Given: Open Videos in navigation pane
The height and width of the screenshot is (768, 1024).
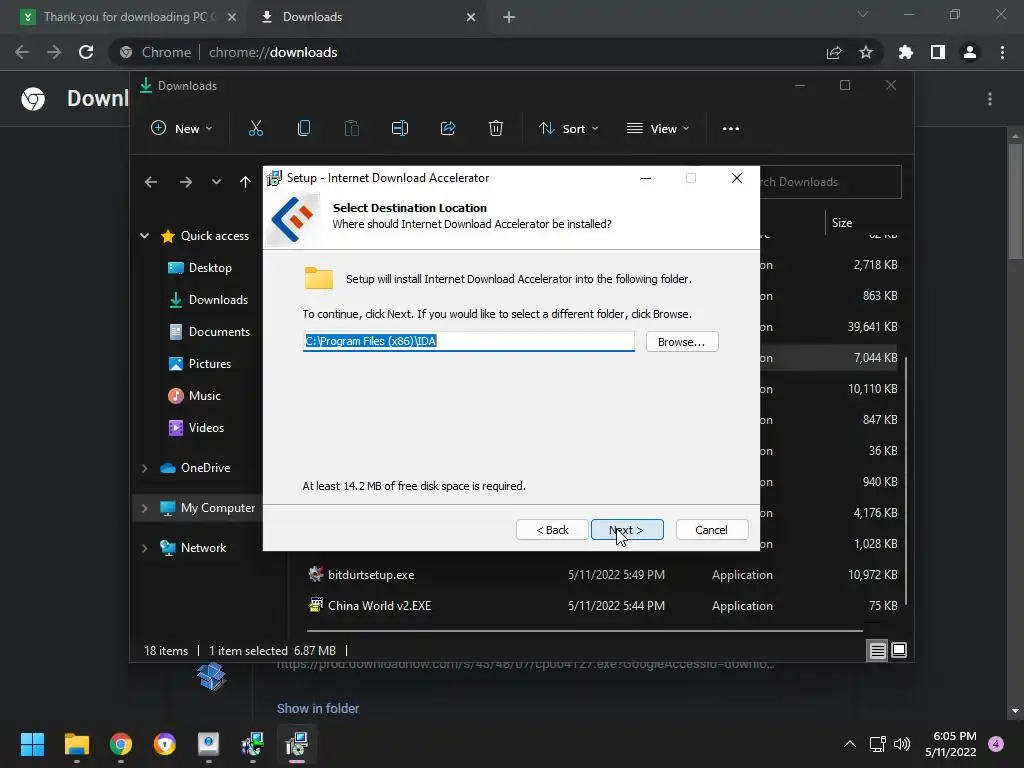Looking at the screenshot, I should click(x=196, y=428).
